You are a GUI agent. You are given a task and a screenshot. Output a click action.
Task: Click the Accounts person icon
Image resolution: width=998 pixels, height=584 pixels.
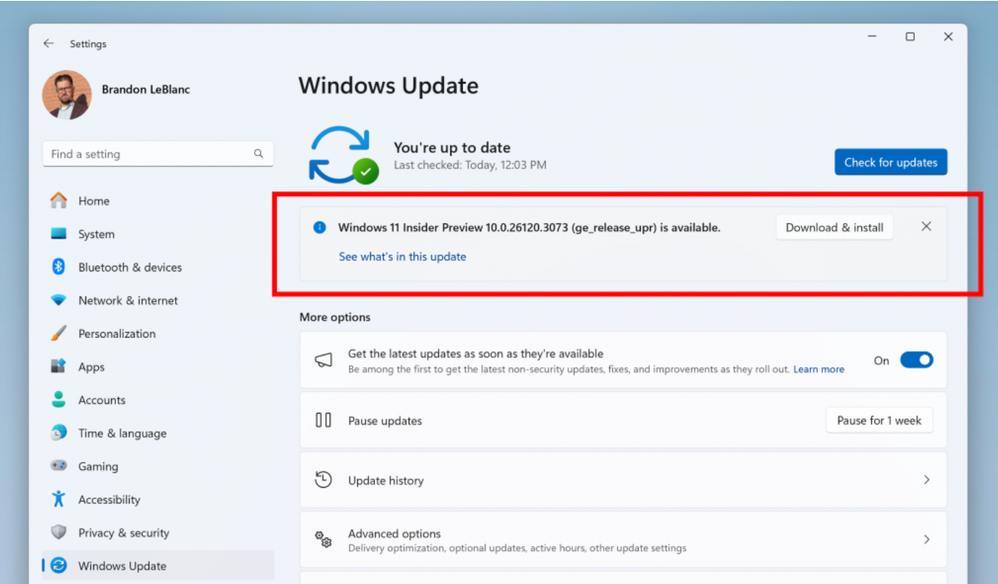pyautogui.click(x=59, y=400)
